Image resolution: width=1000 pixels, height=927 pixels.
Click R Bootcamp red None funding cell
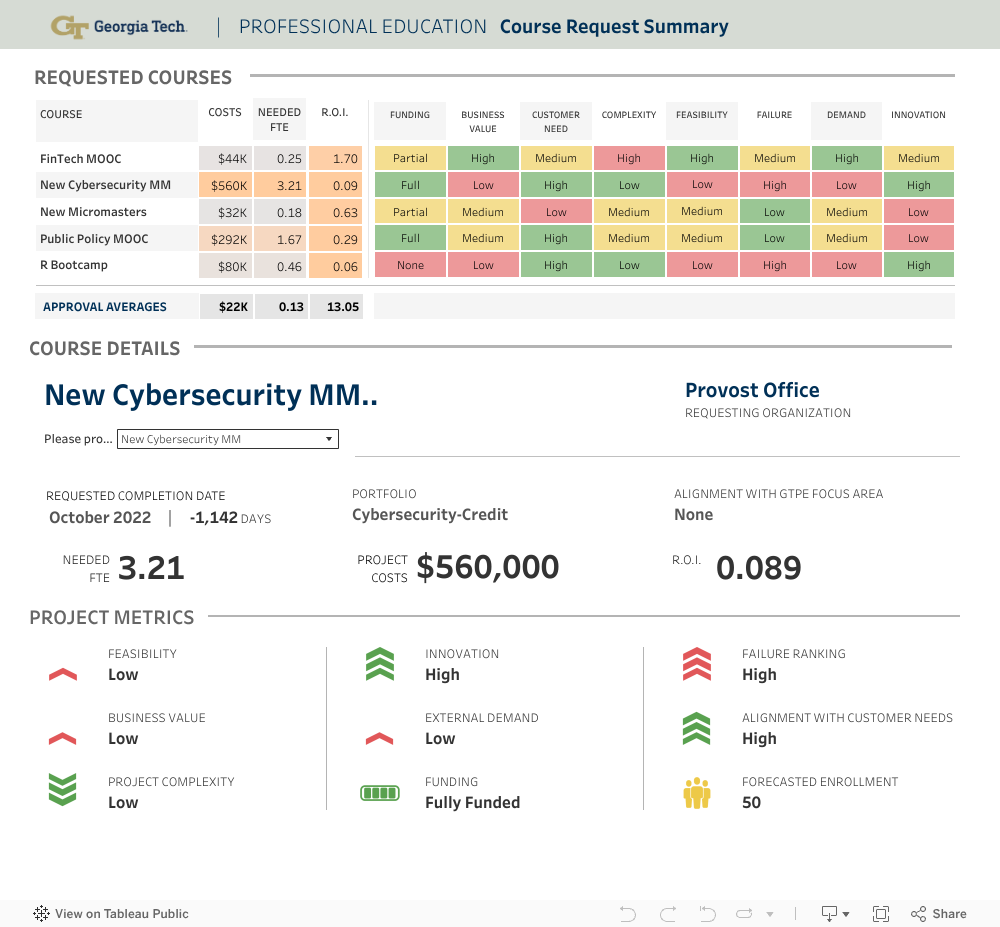[410, 265]
